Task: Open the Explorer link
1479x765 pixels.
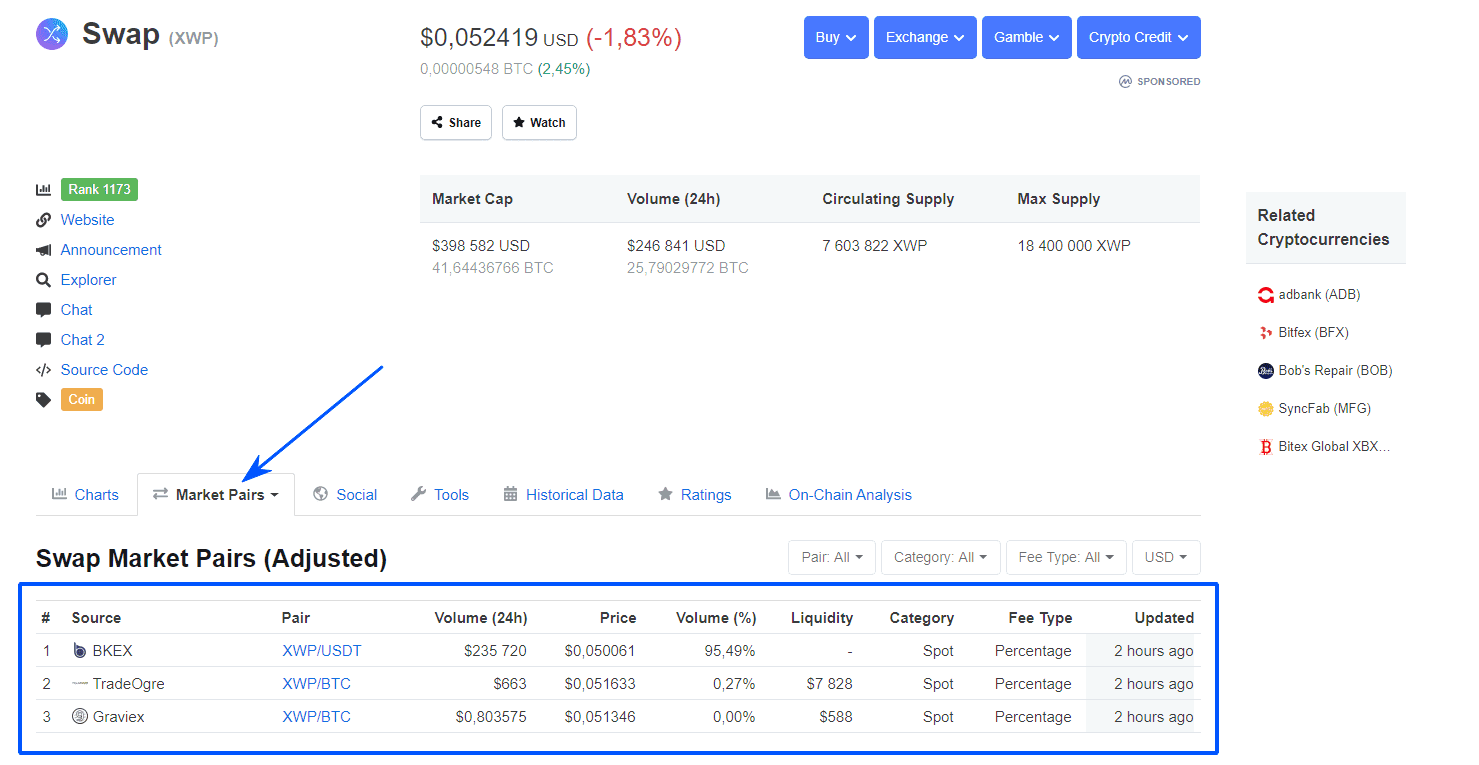Action: pos(88,280)
